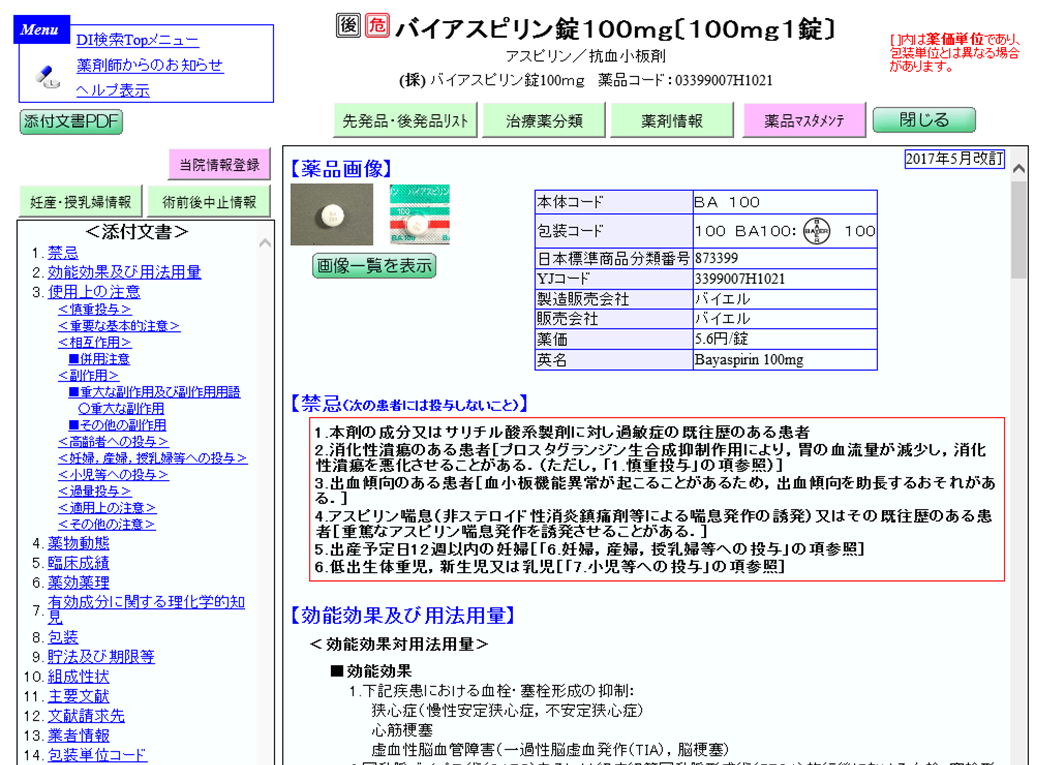This screenshot has height=765, width=1040.
Task: Open the 薬品マスタメンテ page
Action: 804,121
